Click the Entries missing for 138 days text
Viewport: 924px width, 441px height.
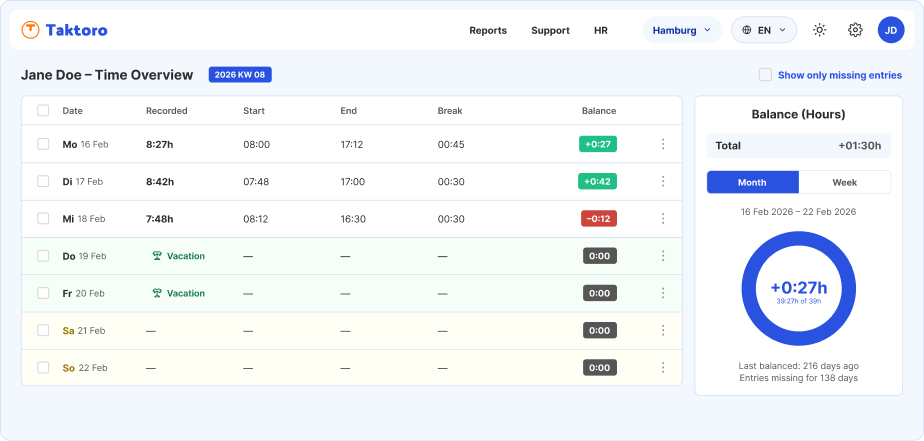pyautogui.click(x=798, y=378)
